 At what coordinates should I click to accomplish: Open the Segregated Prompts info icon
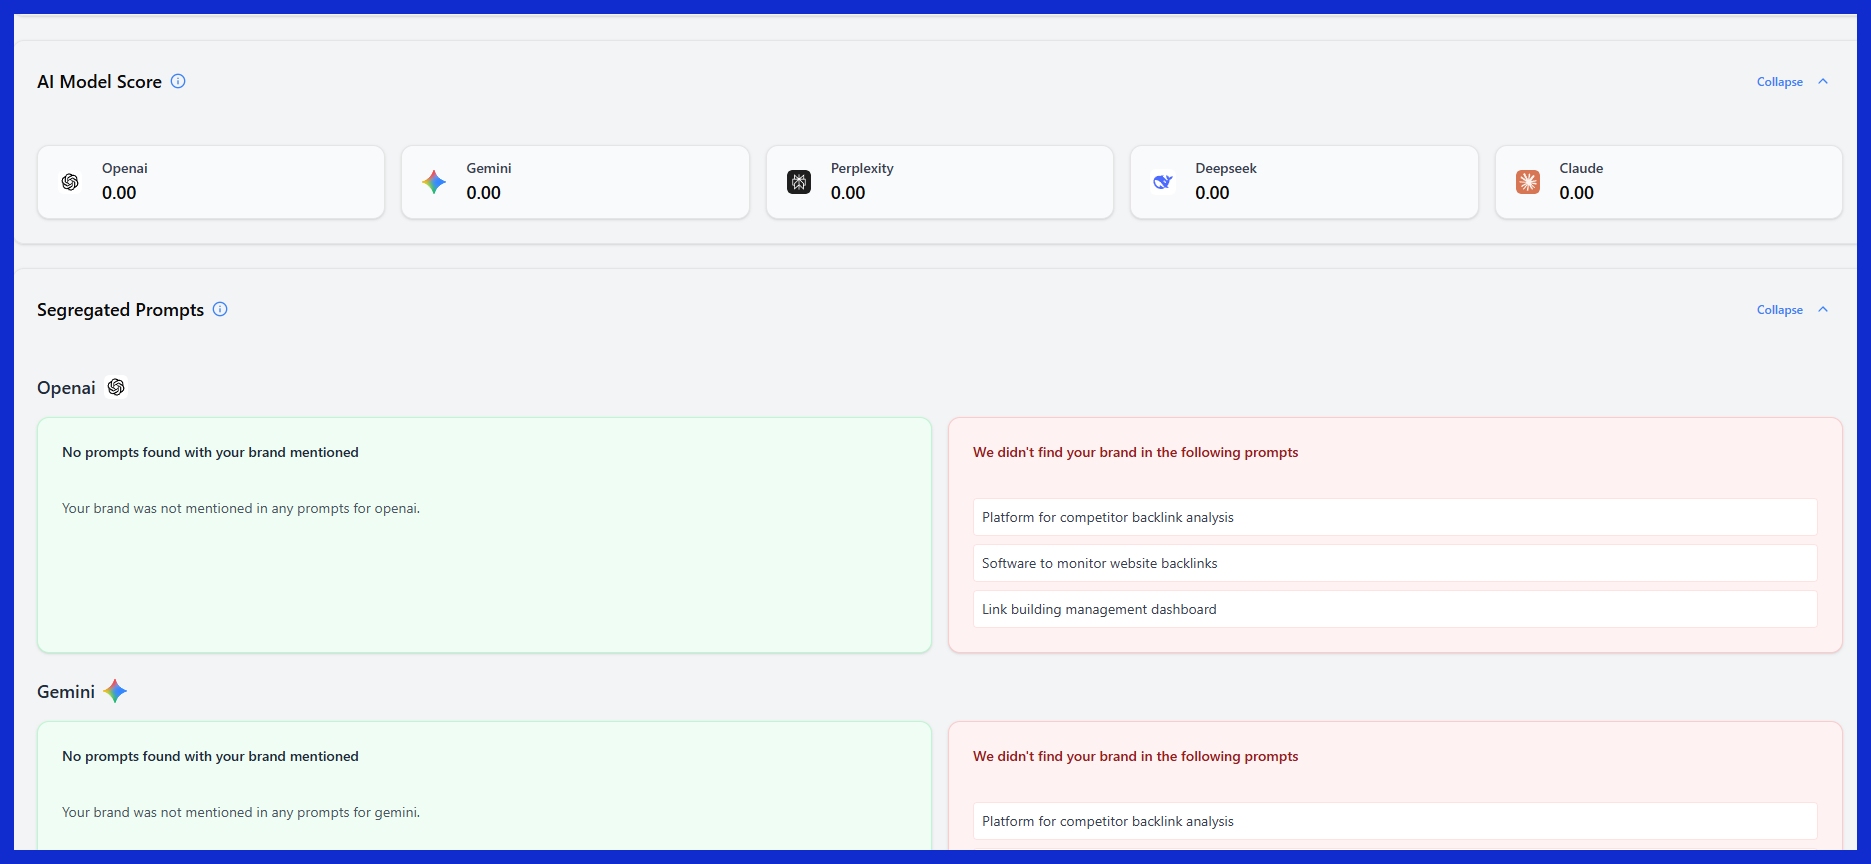point(220,310)
